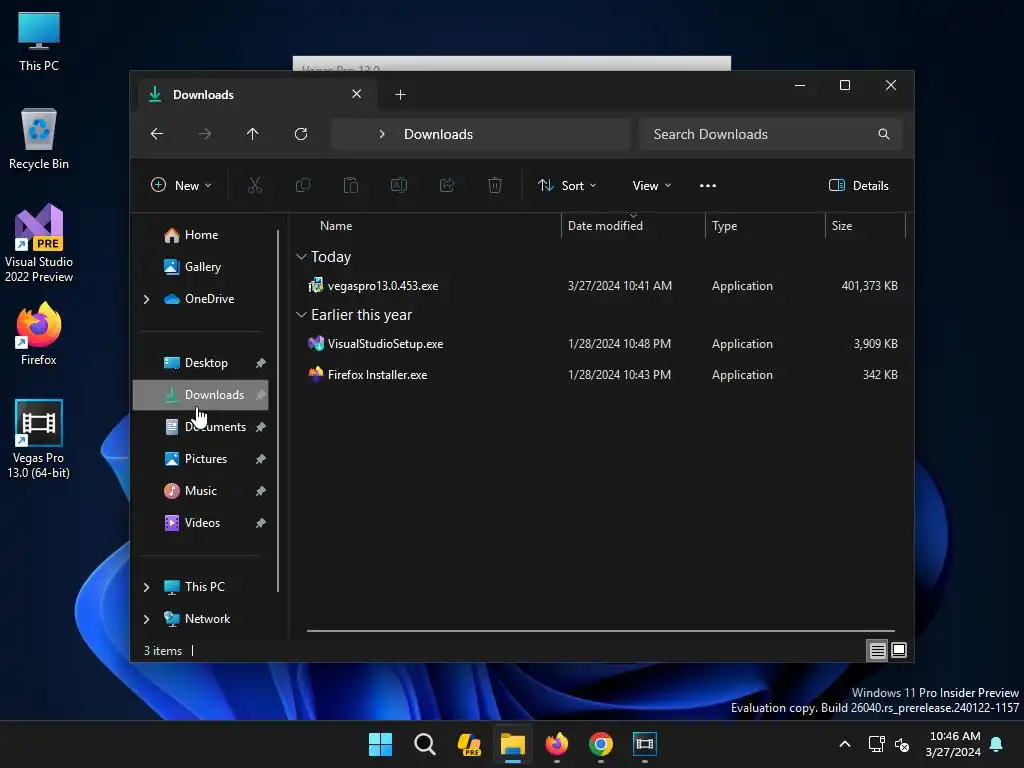Click the pin icon beside Videos
The height and width of the screenshot is (768, 1024).
261,523
